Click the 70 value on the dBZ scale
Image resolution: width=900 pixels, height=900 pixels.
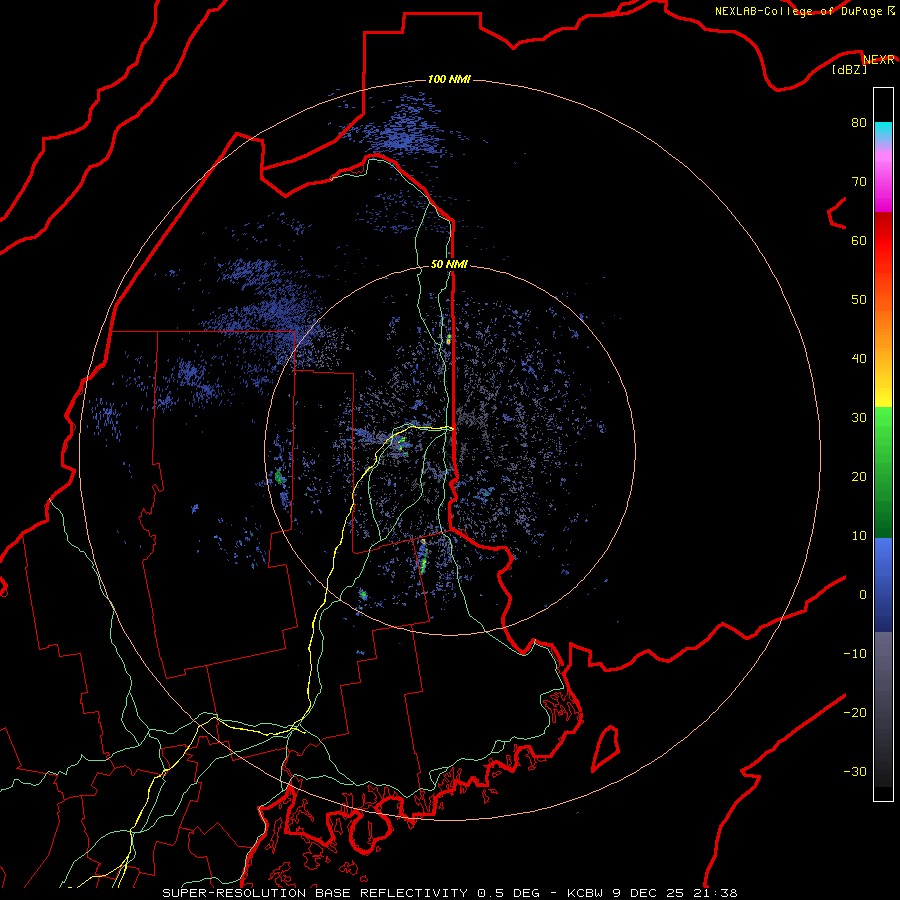pyautogui.click(x=859, y=181)
